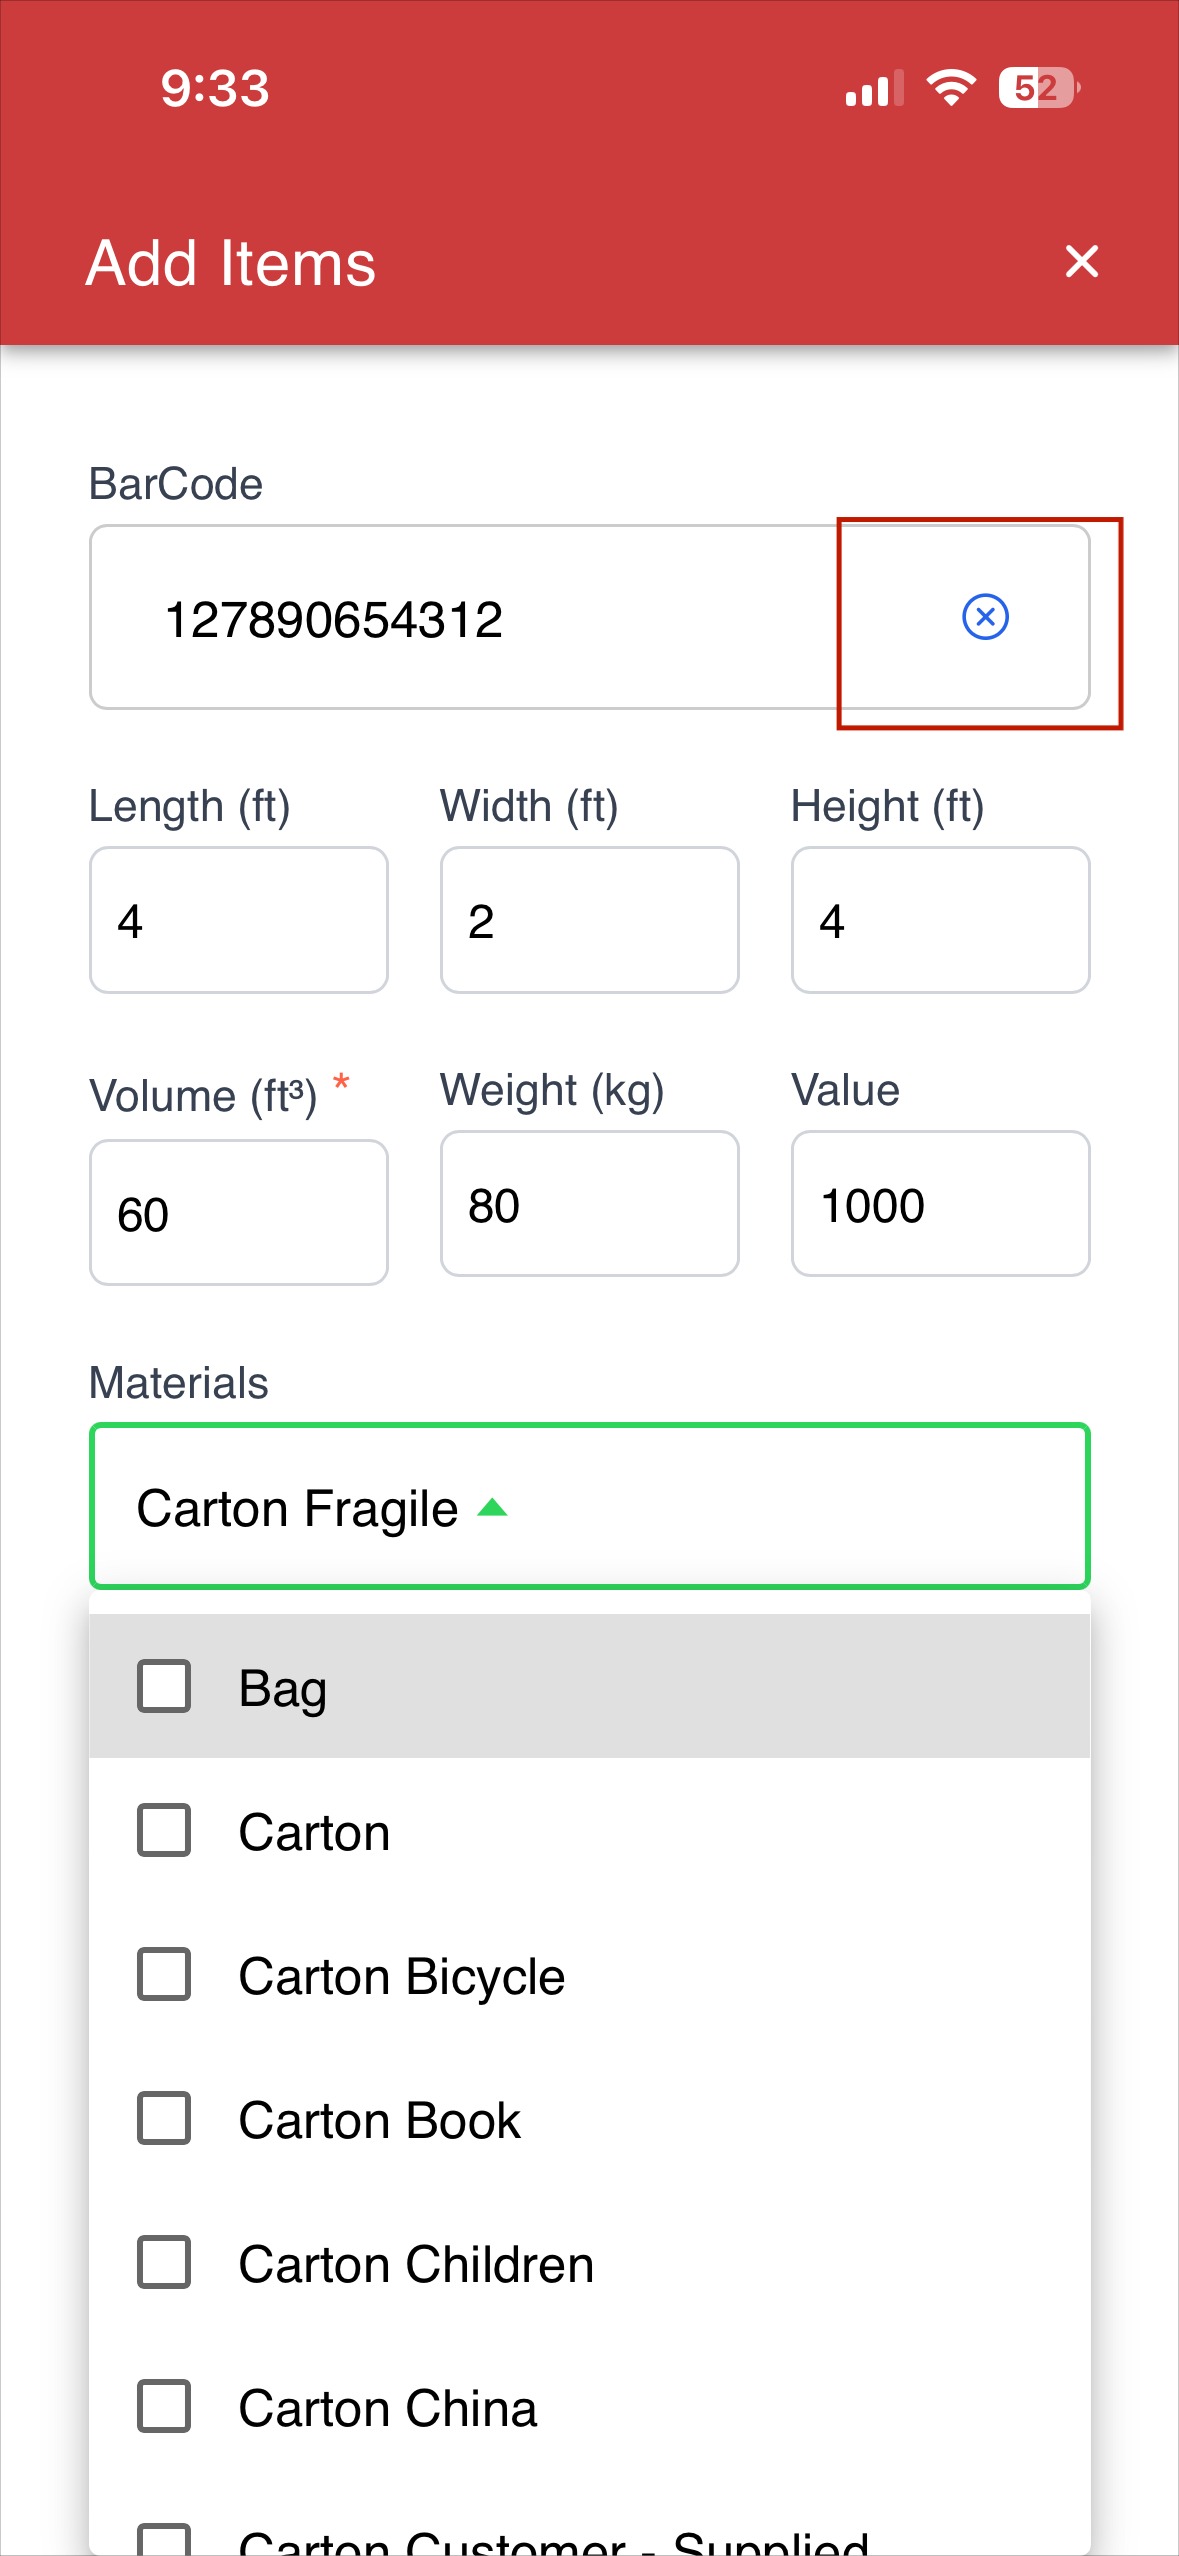Viewport: 1179px width, 2556px height.
Task: Choose Carton China from the list
Action: [589, 2407]
